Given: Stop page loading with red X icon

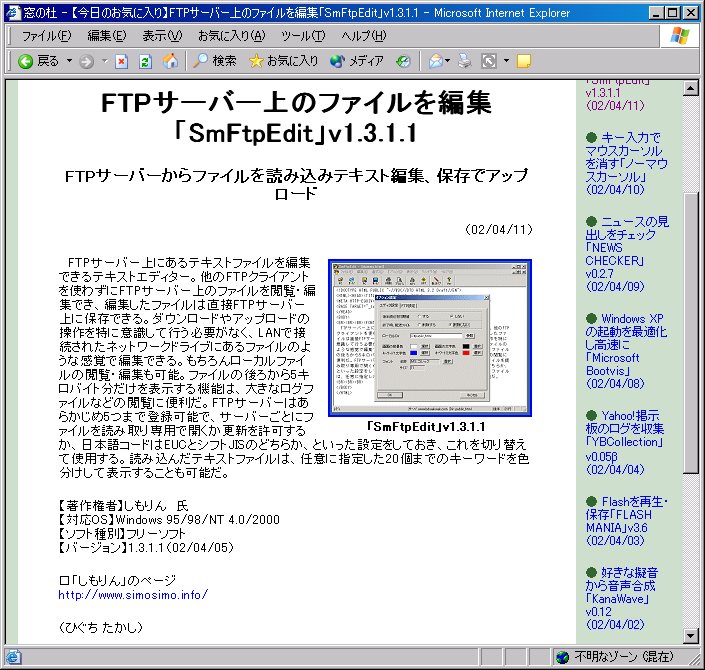Looking at the screenshot, I should tap(121, 61).
